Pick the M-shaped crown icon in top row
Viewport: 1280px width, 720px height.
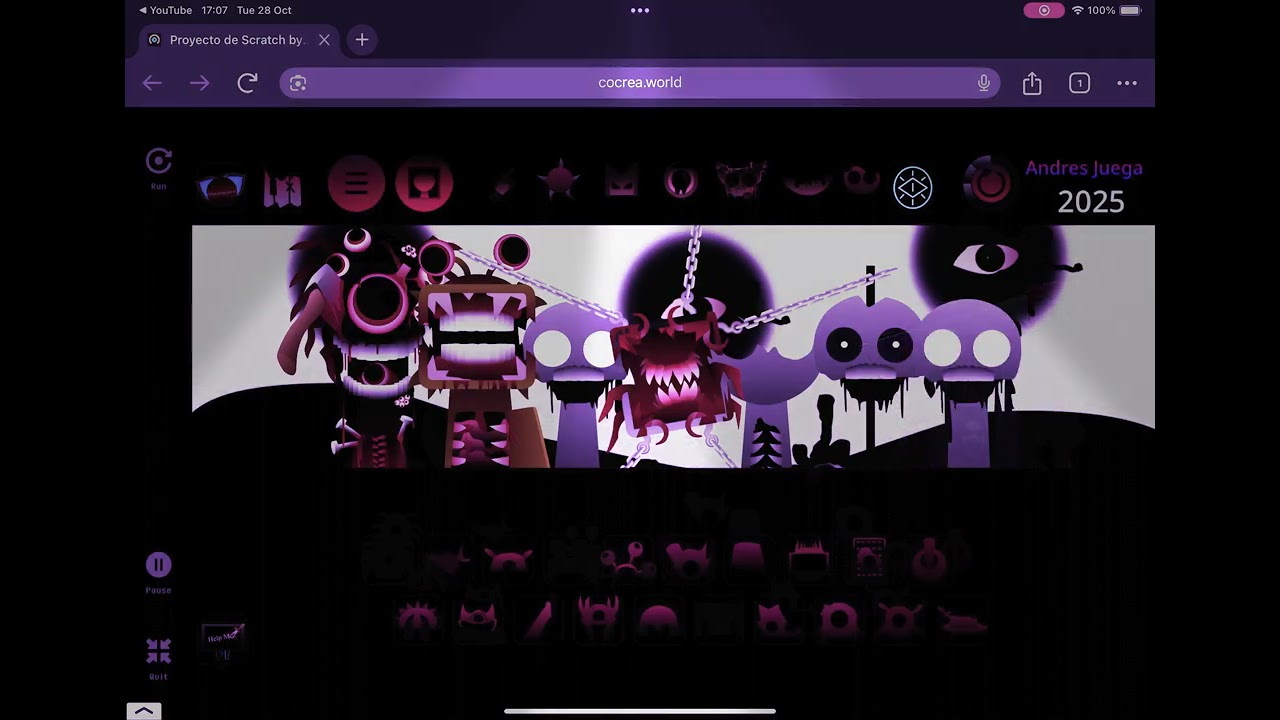(x=621, y=181)
